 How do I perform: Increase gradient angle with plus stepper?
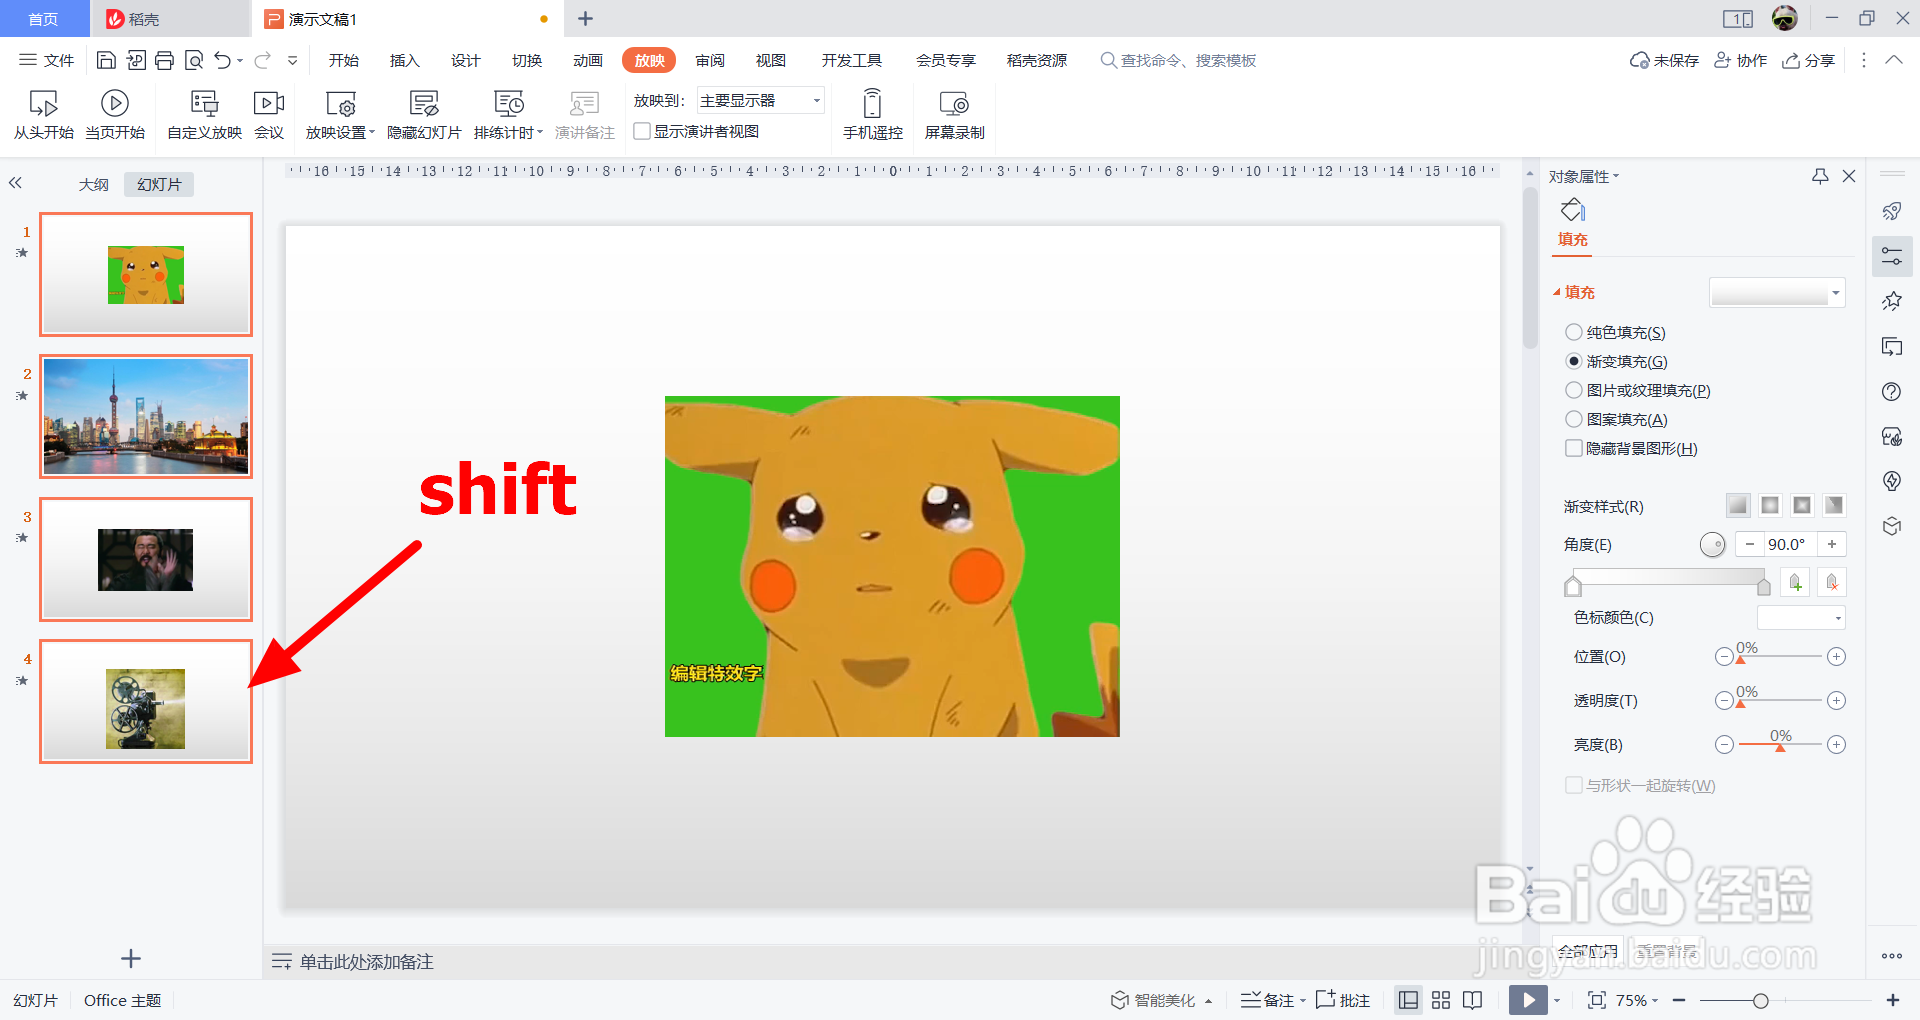click(1832, 544)
